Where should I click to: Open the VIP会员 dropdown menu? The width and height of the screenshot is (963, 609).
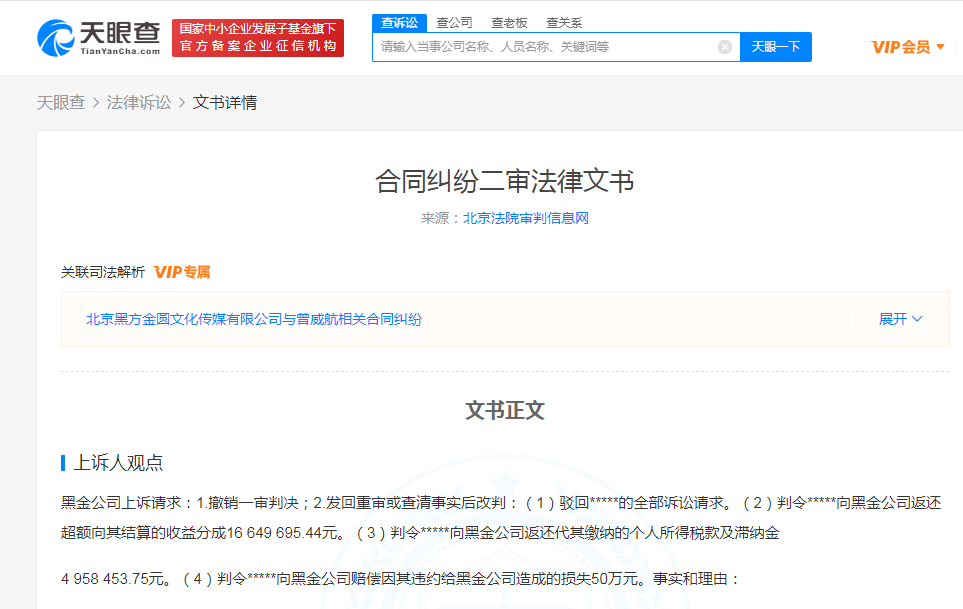[908, 47]
